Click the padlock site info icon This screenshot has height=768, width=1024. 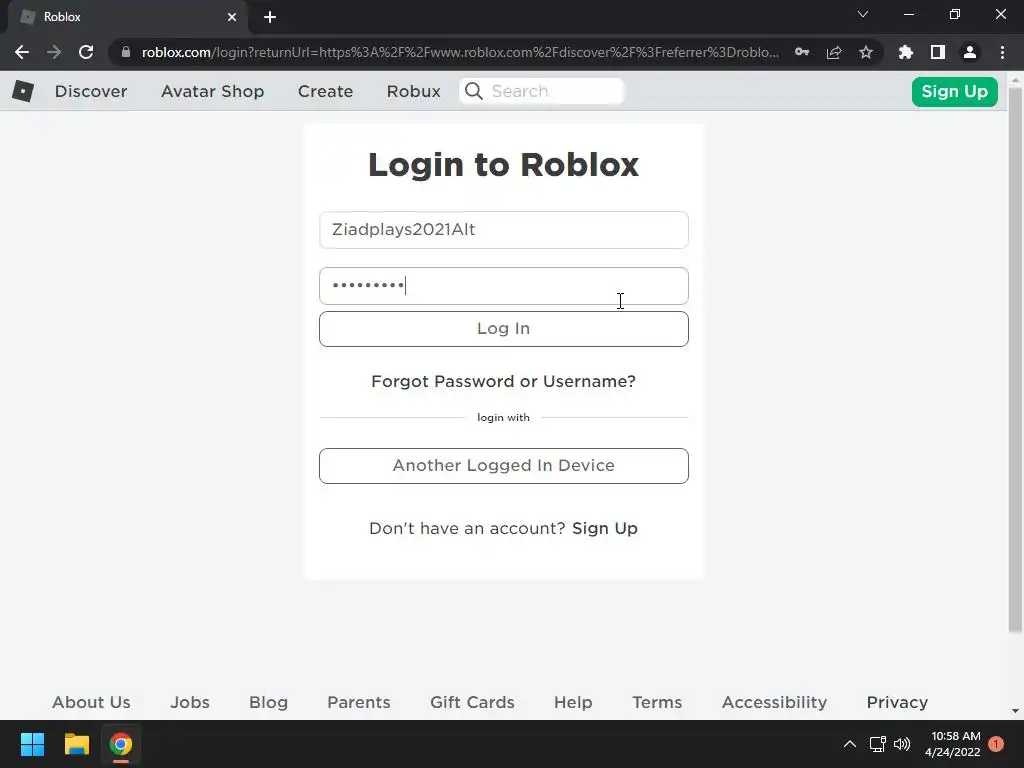pyautogui.click(x=126, y=52)
